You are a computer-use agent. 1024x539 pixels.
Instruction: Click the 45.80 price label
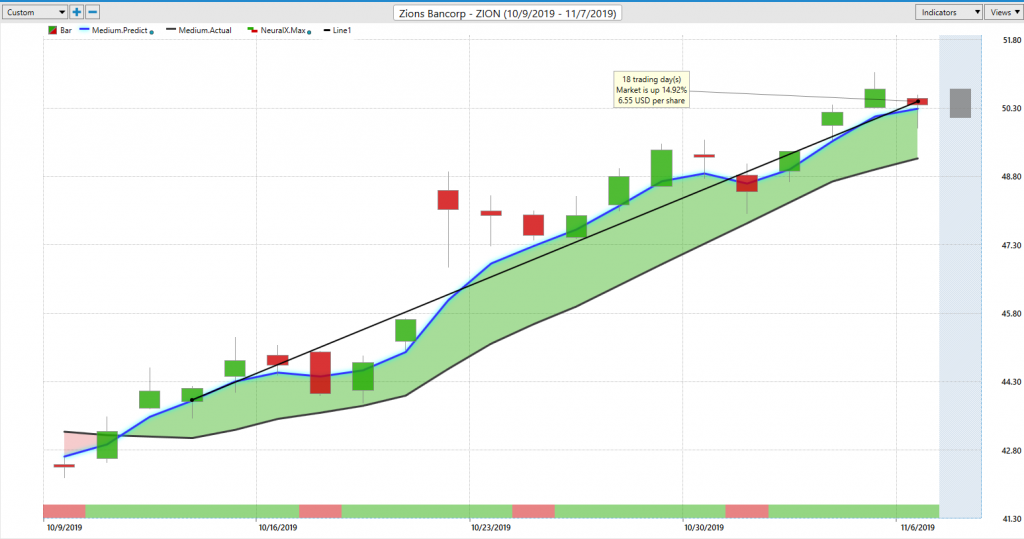click(x=1012, y=314)
